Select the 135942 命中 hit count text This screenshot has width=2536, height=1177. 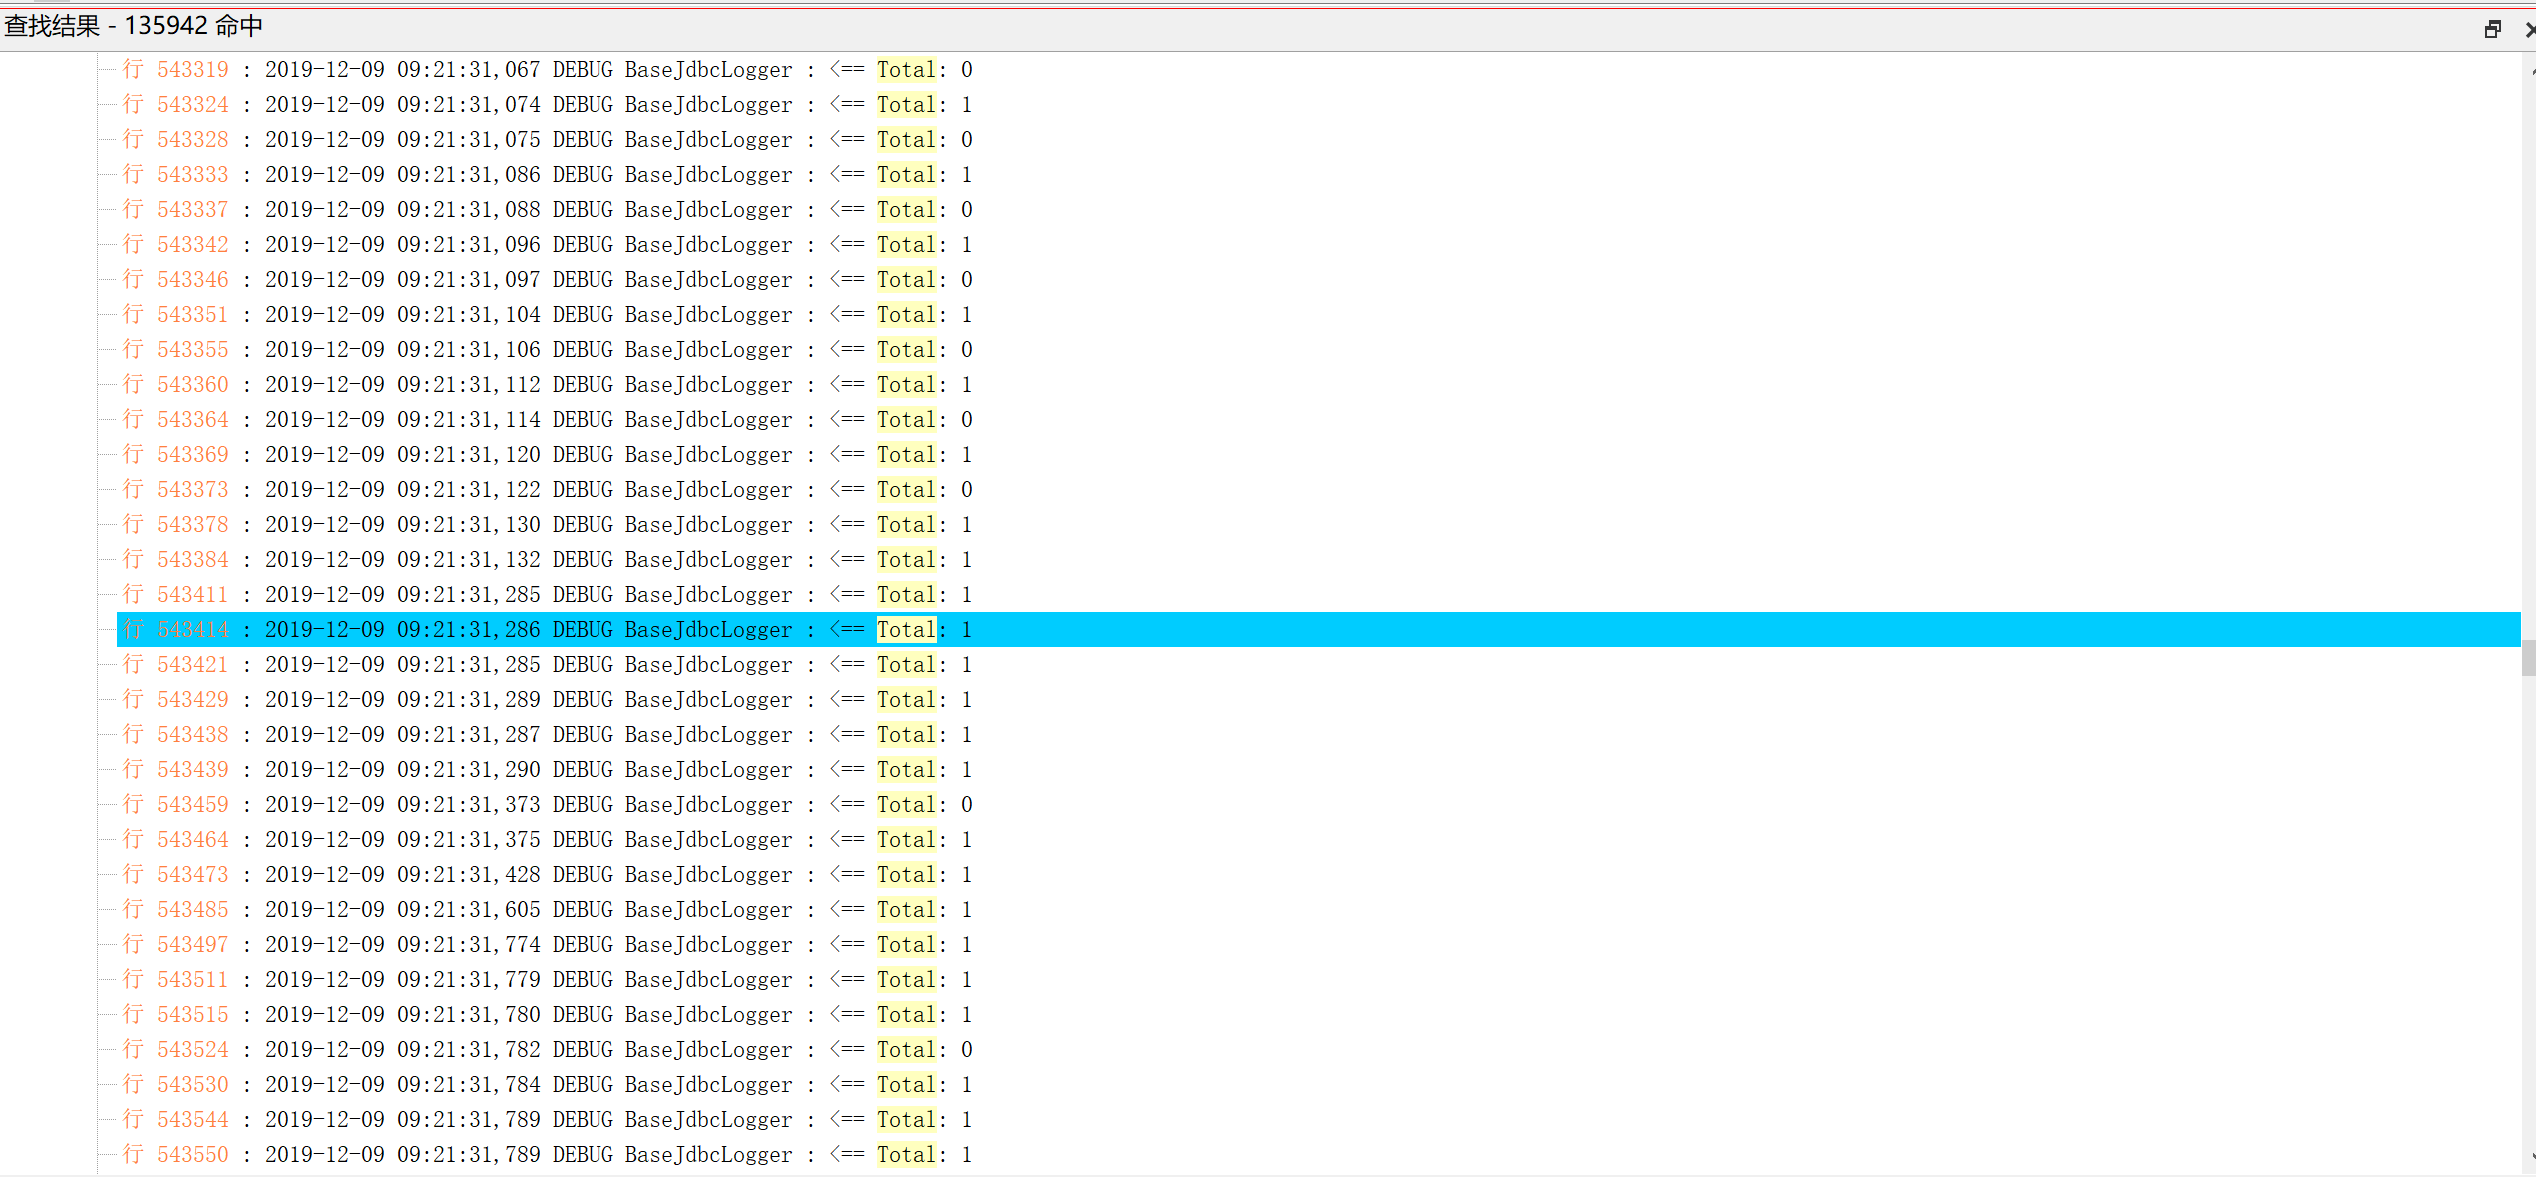coord(194,25)
